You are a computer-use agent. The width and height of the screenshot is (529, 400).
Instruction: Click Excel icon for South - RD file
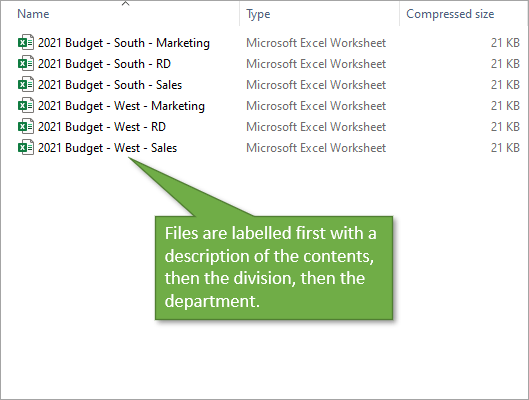(x=26, y=63)
